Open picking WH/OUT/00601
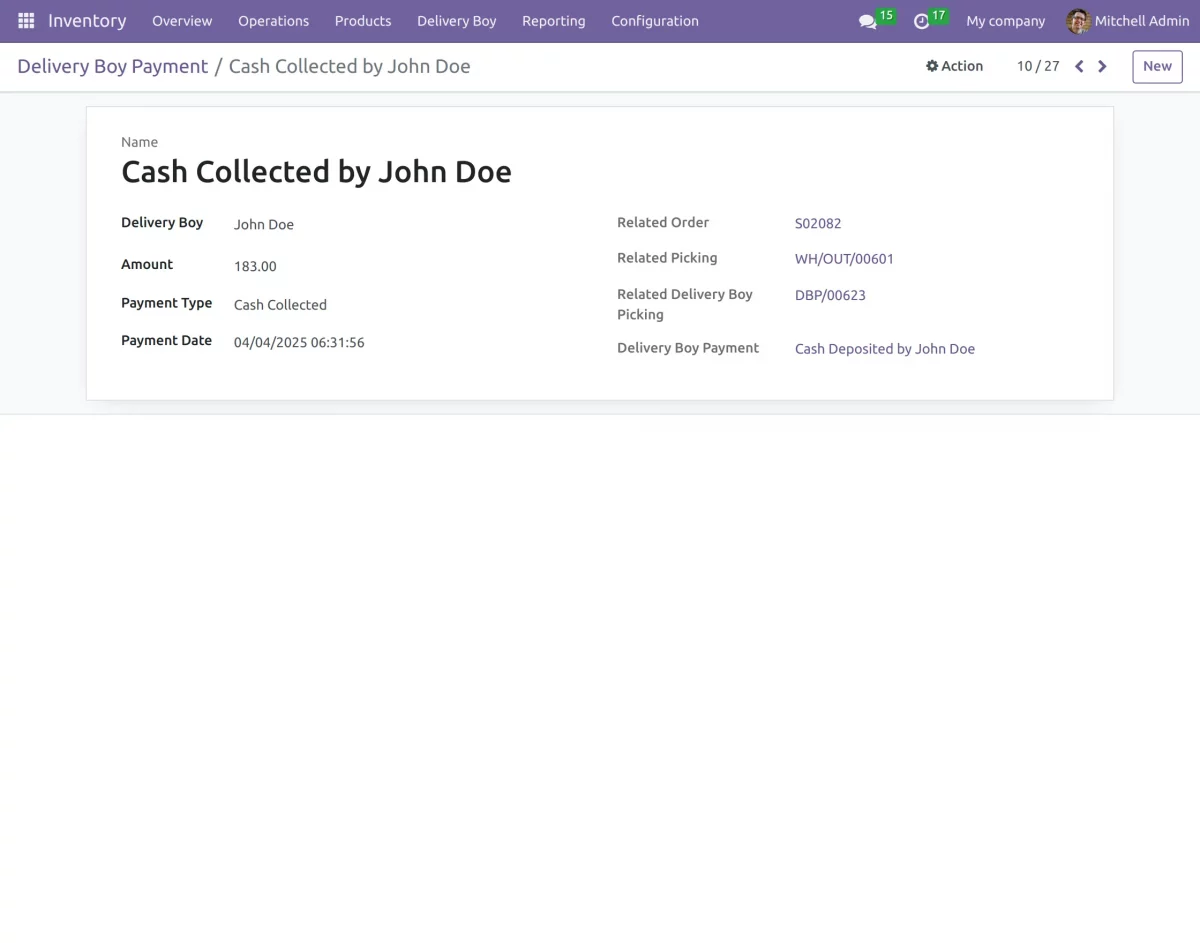Image resolution: width=1200 pixels, height=943 pixels. coord(844,258)
